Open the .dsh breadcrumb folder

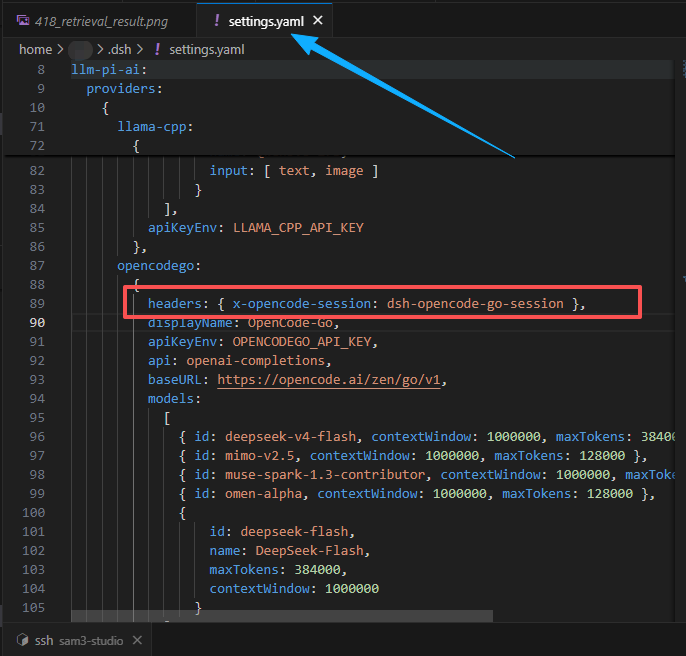pyautogui.click(x=119, y=49)
